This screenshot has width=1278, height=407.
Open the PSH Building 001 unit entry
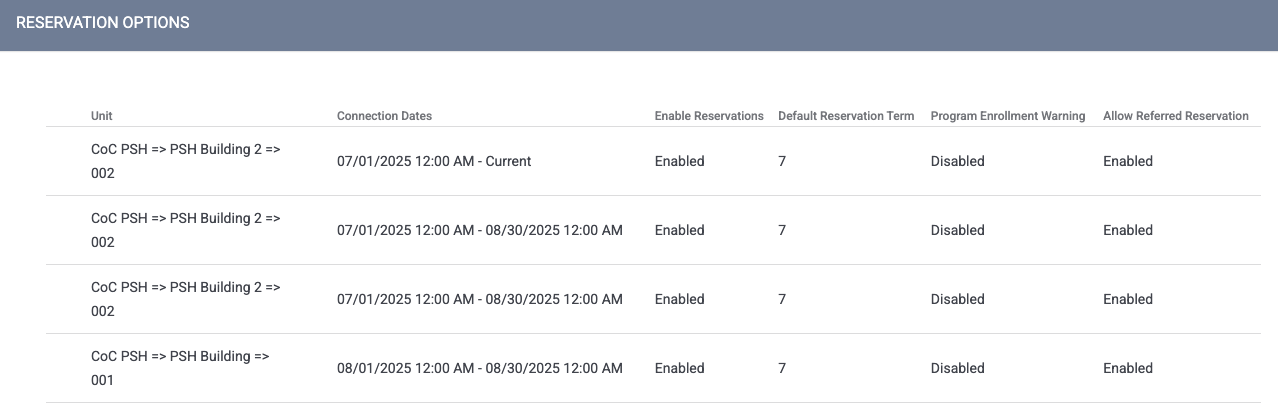click(x=180, y=368)
